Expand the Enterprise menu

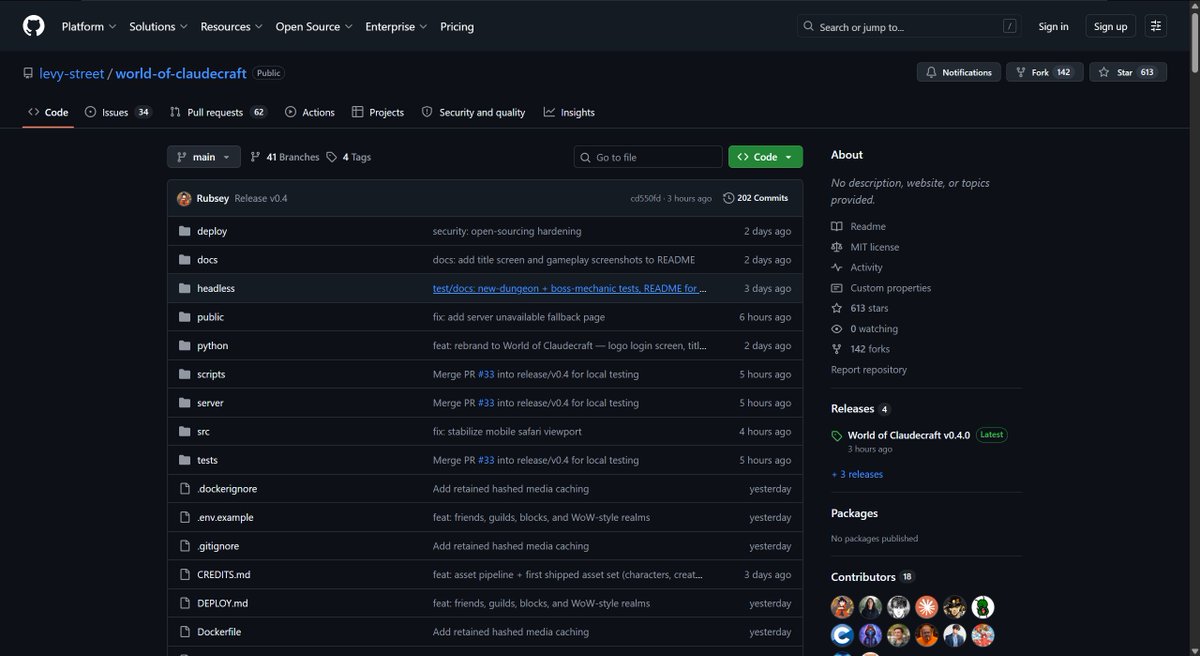396,27
